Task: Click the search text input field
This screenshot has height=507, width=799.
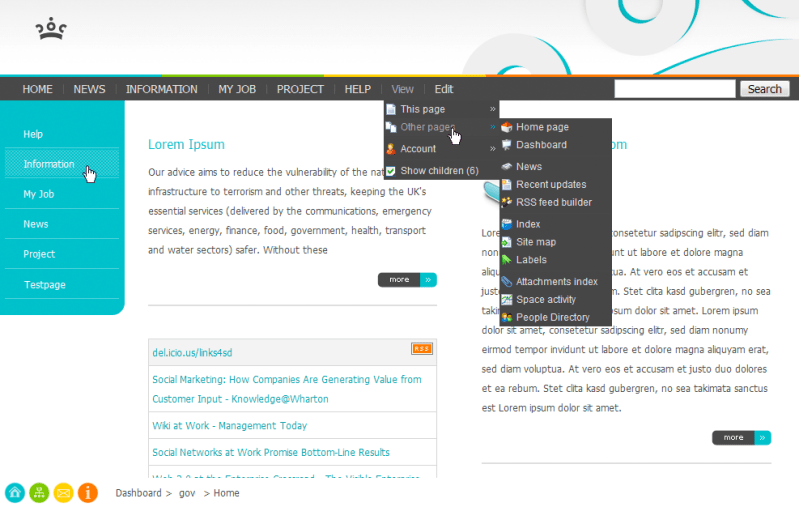Action: point(675,89)
